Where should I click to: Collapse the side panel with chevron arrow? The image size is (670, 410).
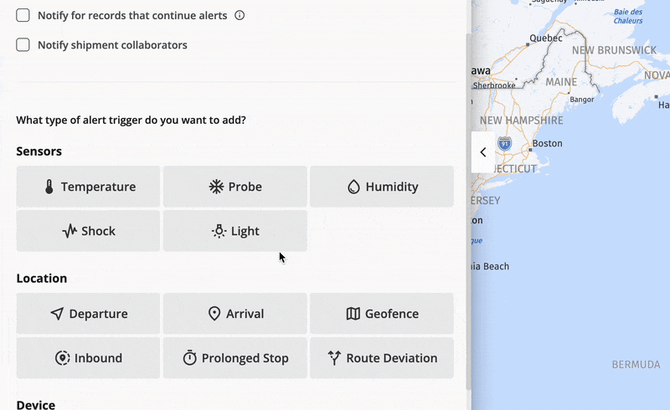tap(483, 152)
